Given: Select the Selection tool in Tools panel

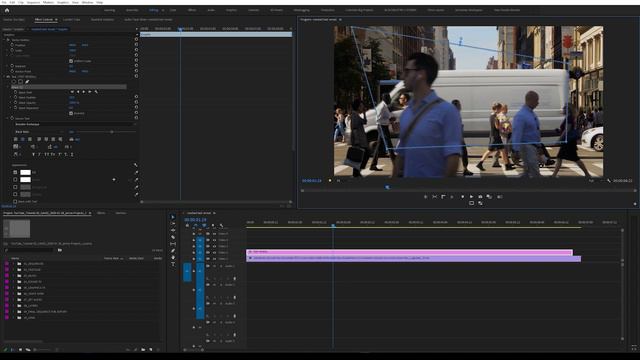Looking at the screenshot, I should click(x=173, y=217).
